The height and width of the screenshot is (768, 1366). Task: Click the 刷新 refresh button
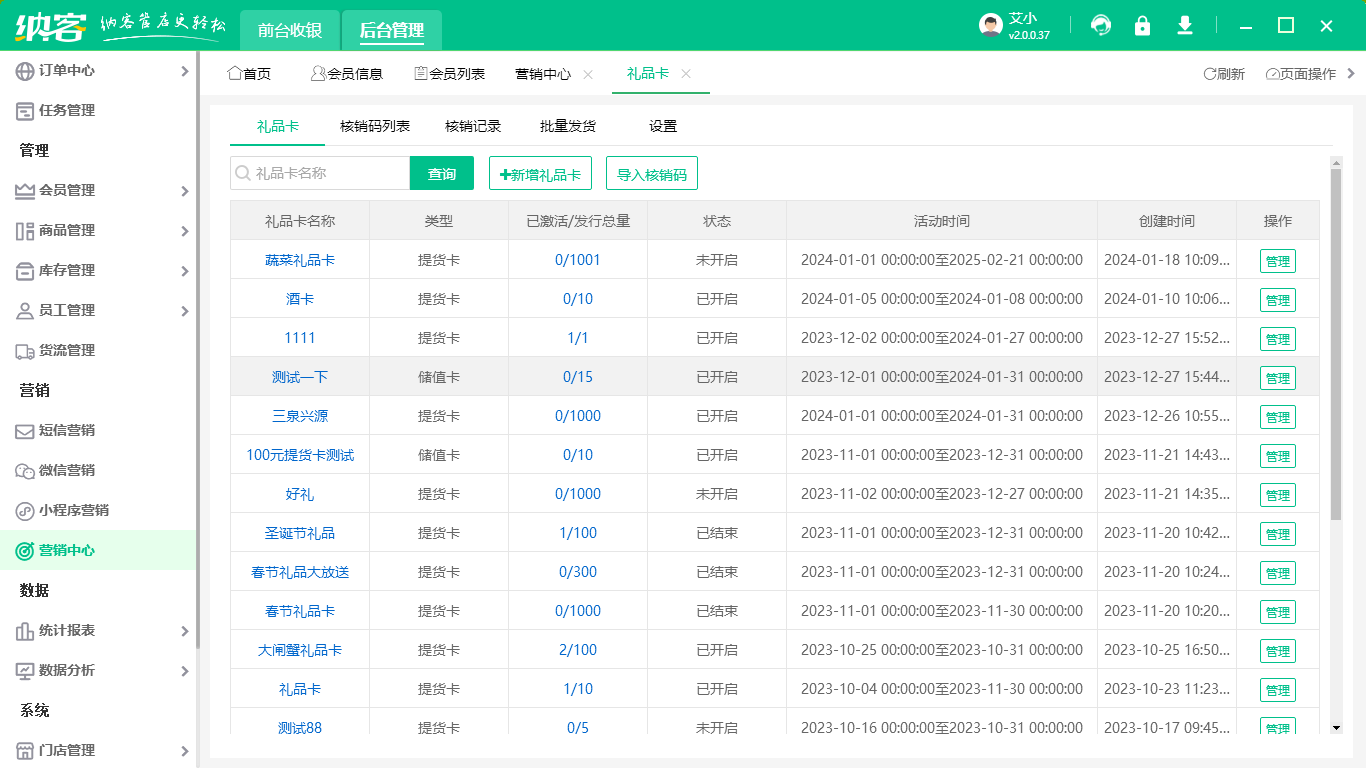pos(1224,74)
